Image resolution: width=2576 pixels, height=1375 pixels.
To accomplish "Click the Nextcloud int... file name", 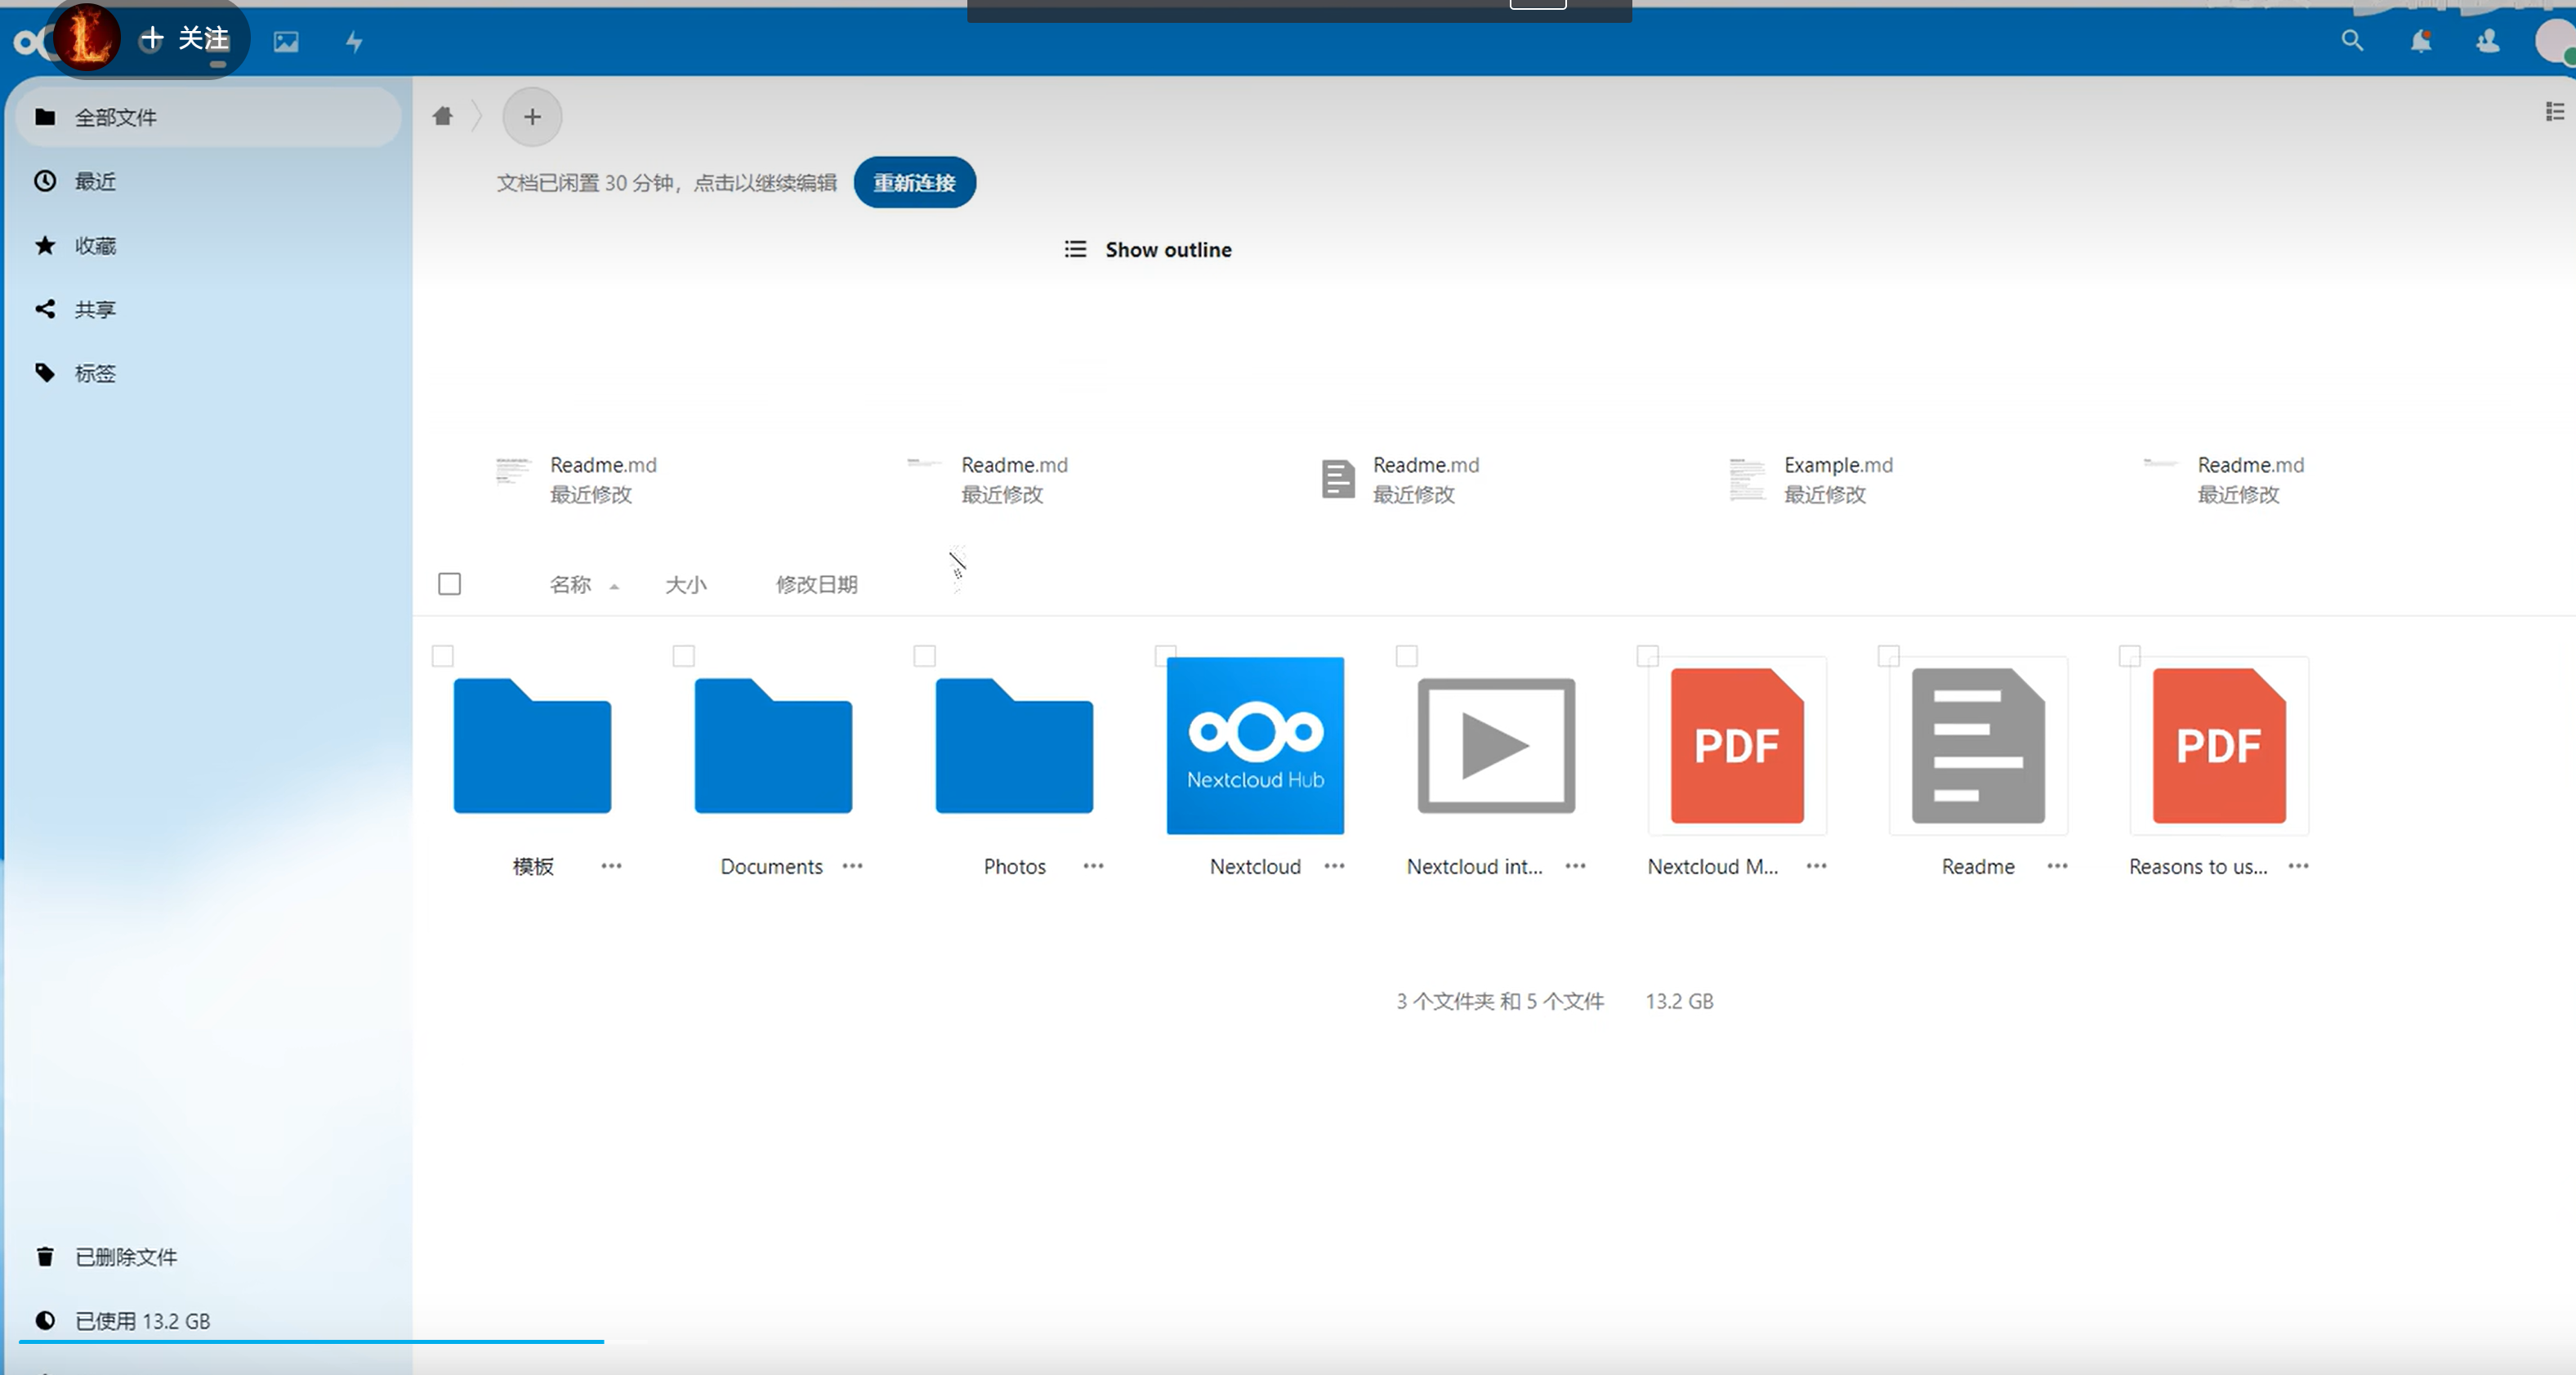I will pyautogui.click(x=1474, y=866).
